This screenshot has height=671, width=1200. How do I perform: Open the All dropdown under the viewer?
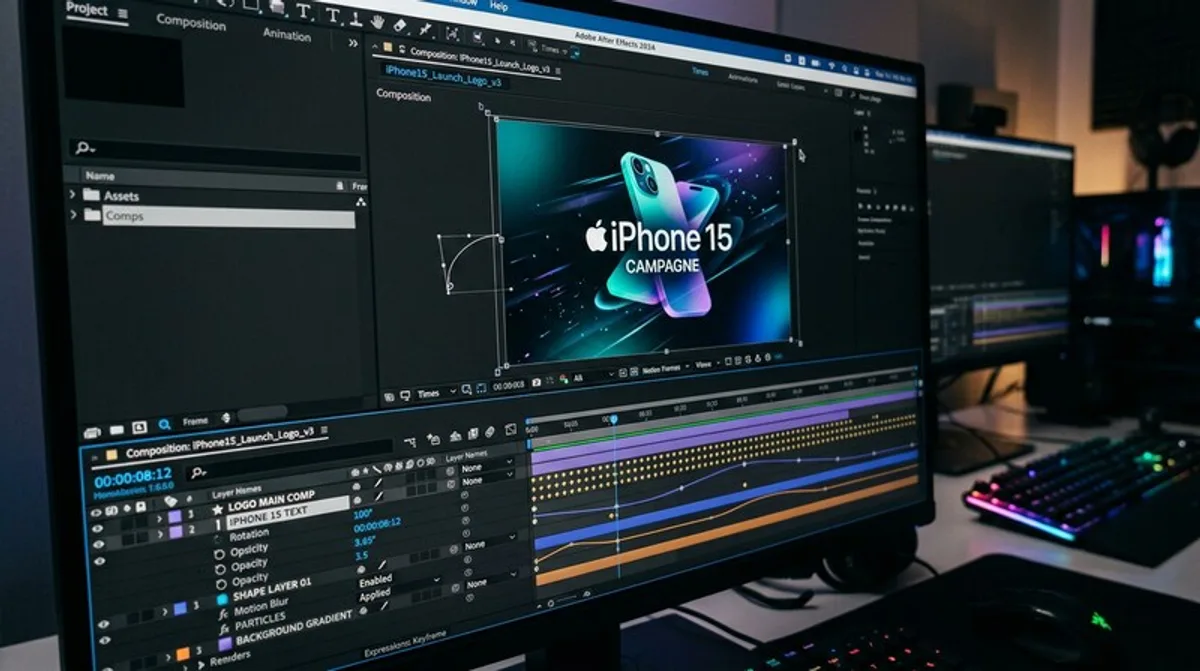[594, 376]
